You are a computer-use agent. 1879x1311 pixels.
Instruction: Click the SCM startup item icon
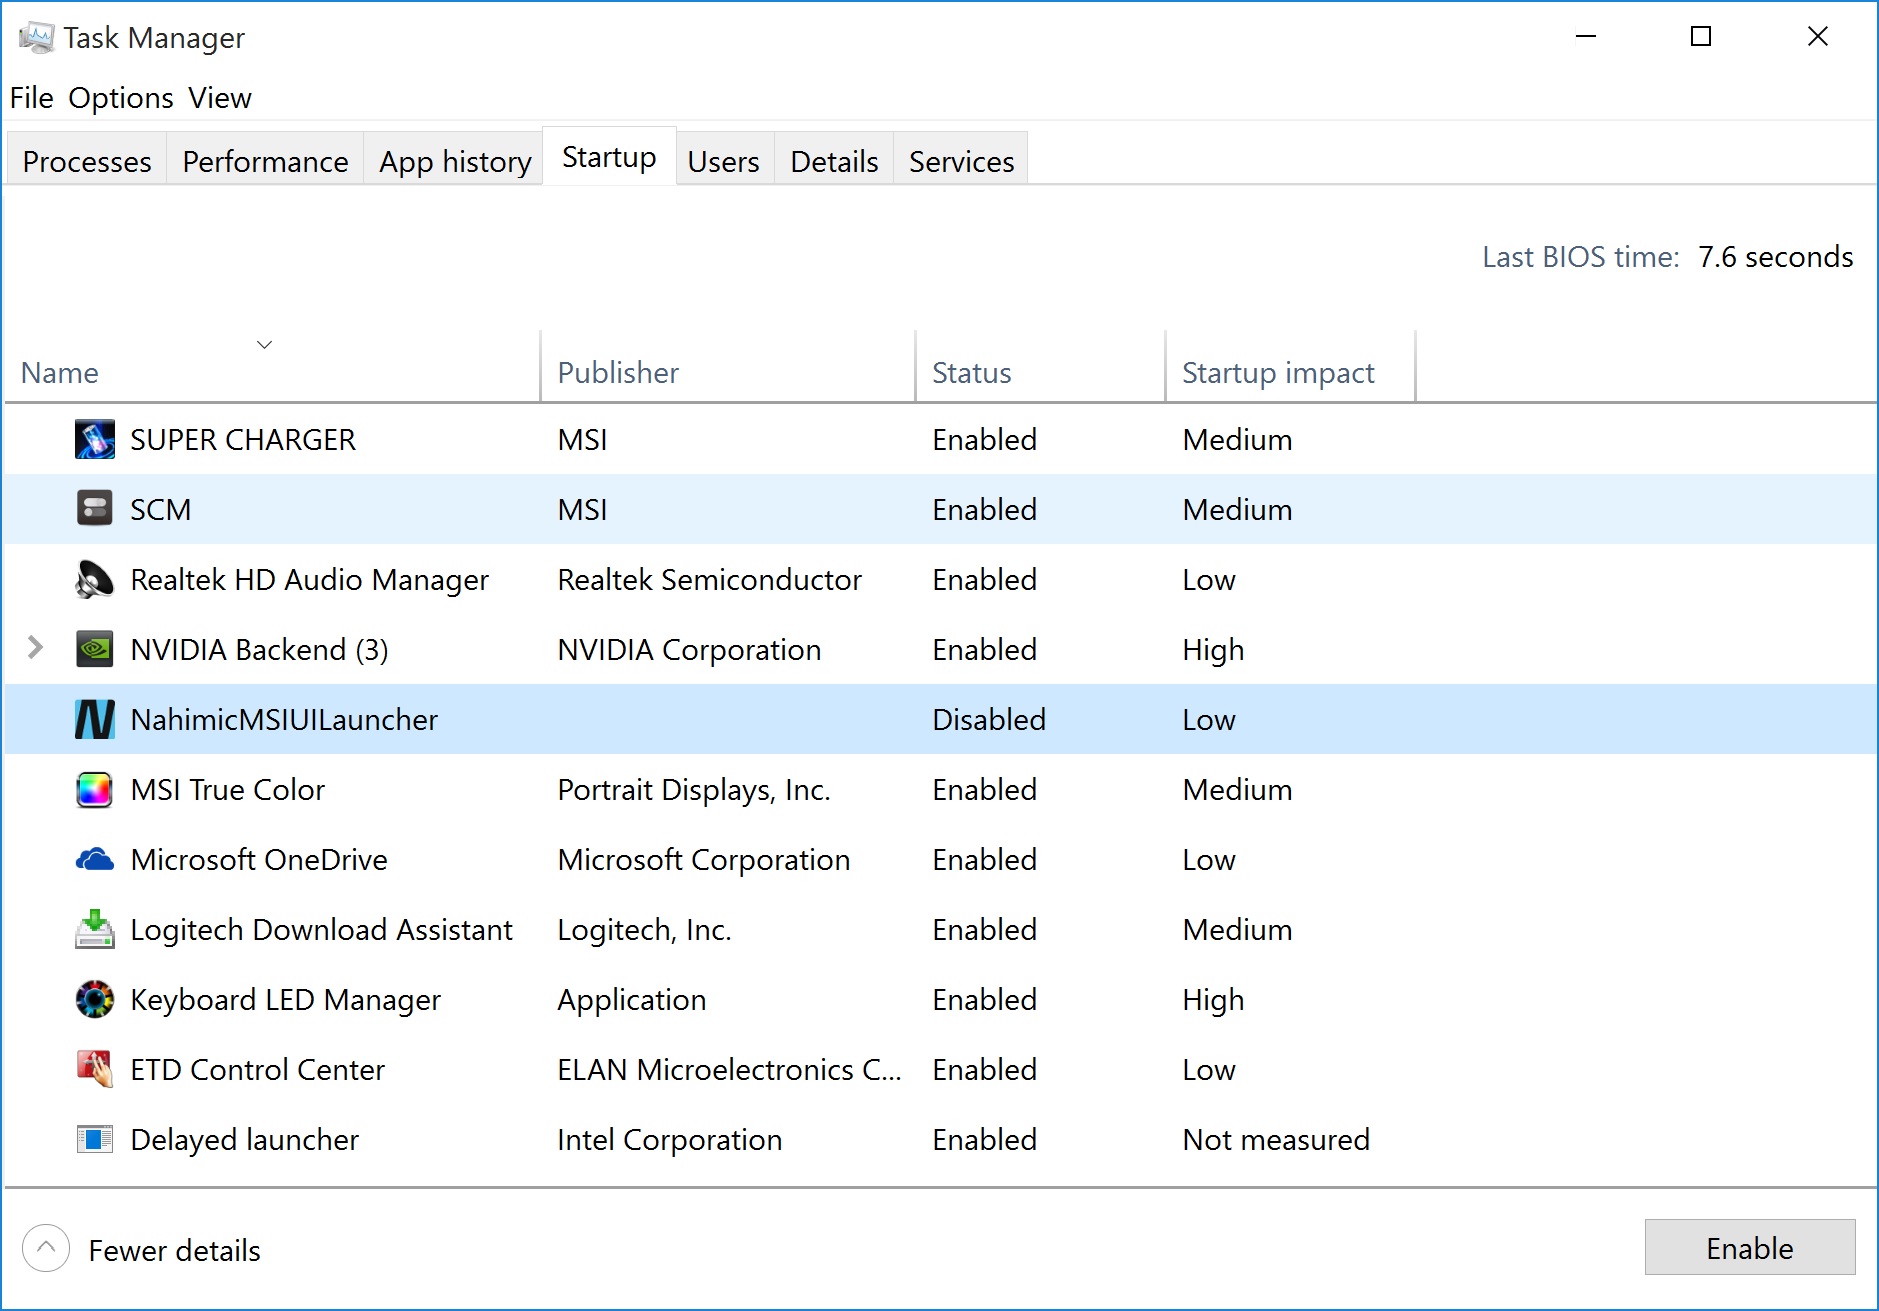click(x=95, y=509)
